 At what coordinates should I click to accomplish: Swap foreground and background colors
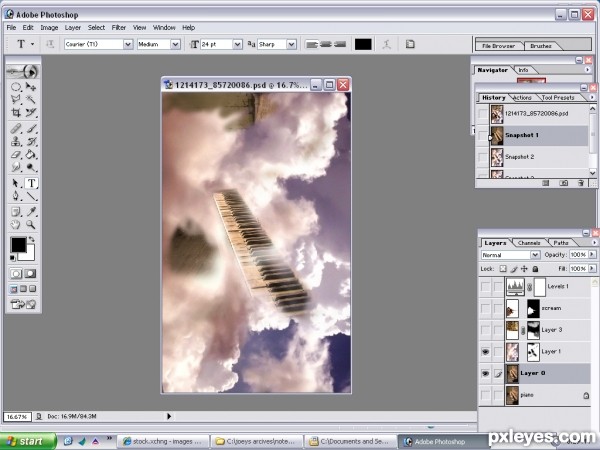[x=32, y=239]
